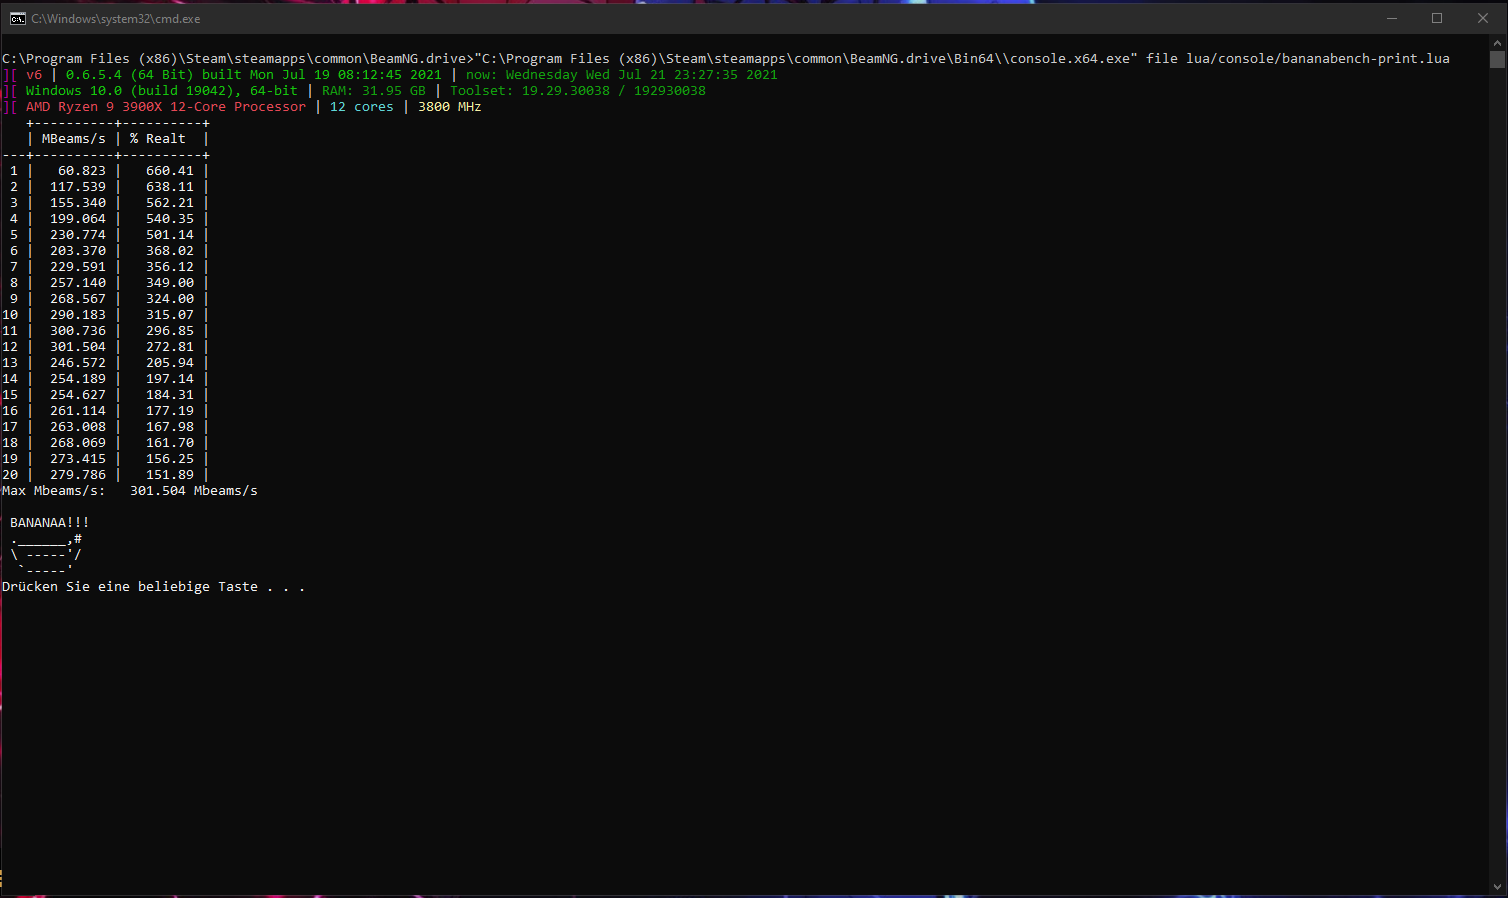Open the cmd.exe system menu icon

tap(18, 18)
